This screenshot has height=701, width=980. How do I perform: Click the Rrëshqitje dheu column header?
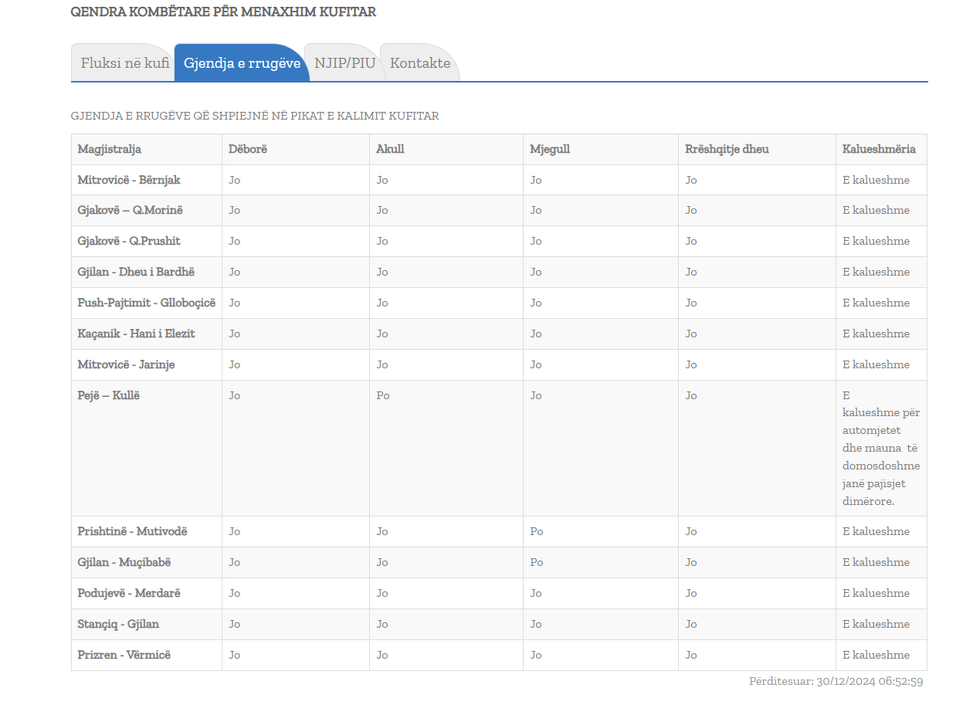[x=727, y=149]
